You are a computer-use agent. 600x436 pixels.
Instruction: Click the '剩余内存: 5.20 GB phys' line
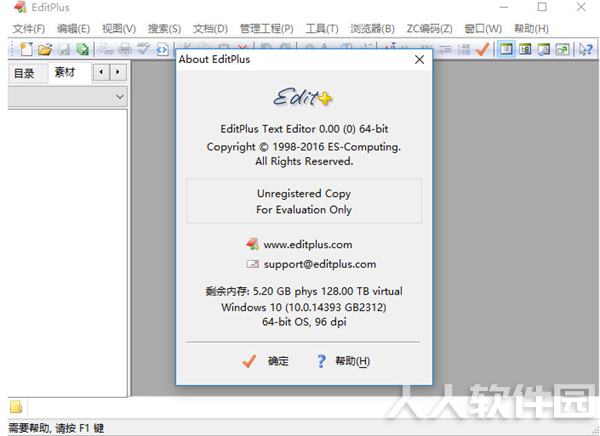304,291
